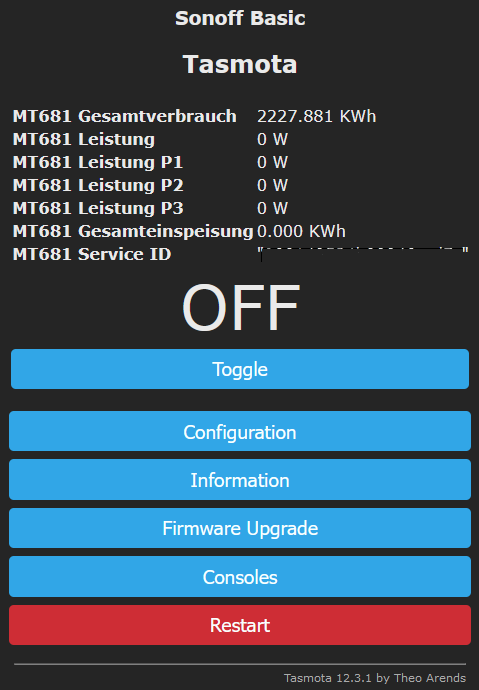Screen dimensions: 479x690
Task: Click the large OFF power state text
Action: click(x=241, y=307)
